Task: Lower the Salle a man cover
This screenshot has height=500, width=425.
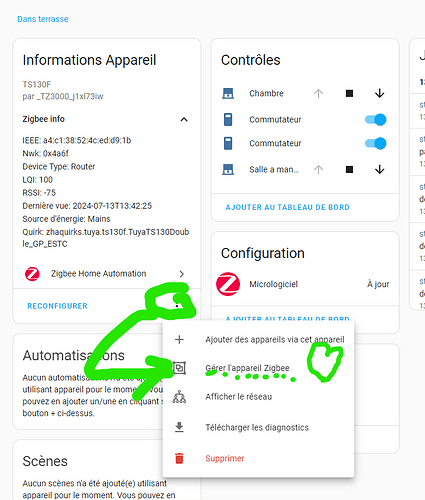Action: tap(379, 170)
